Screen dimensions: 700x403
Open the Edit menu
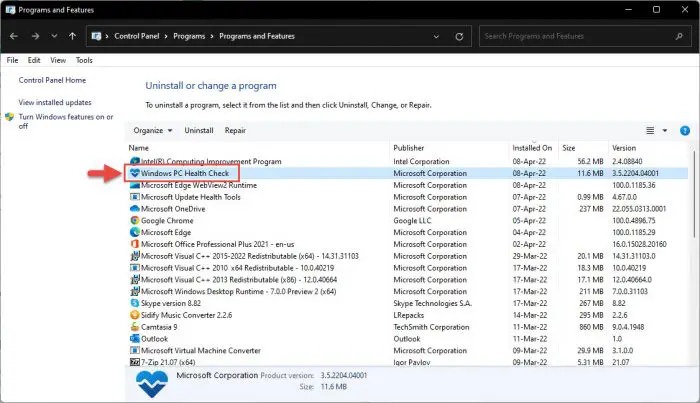(x=34, y=60)
